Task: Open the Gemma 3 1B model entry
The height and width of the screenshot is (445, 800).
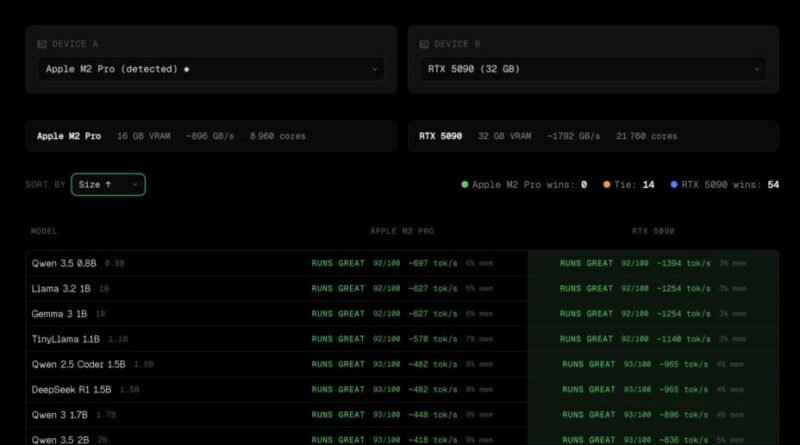Action: point(59,313)
